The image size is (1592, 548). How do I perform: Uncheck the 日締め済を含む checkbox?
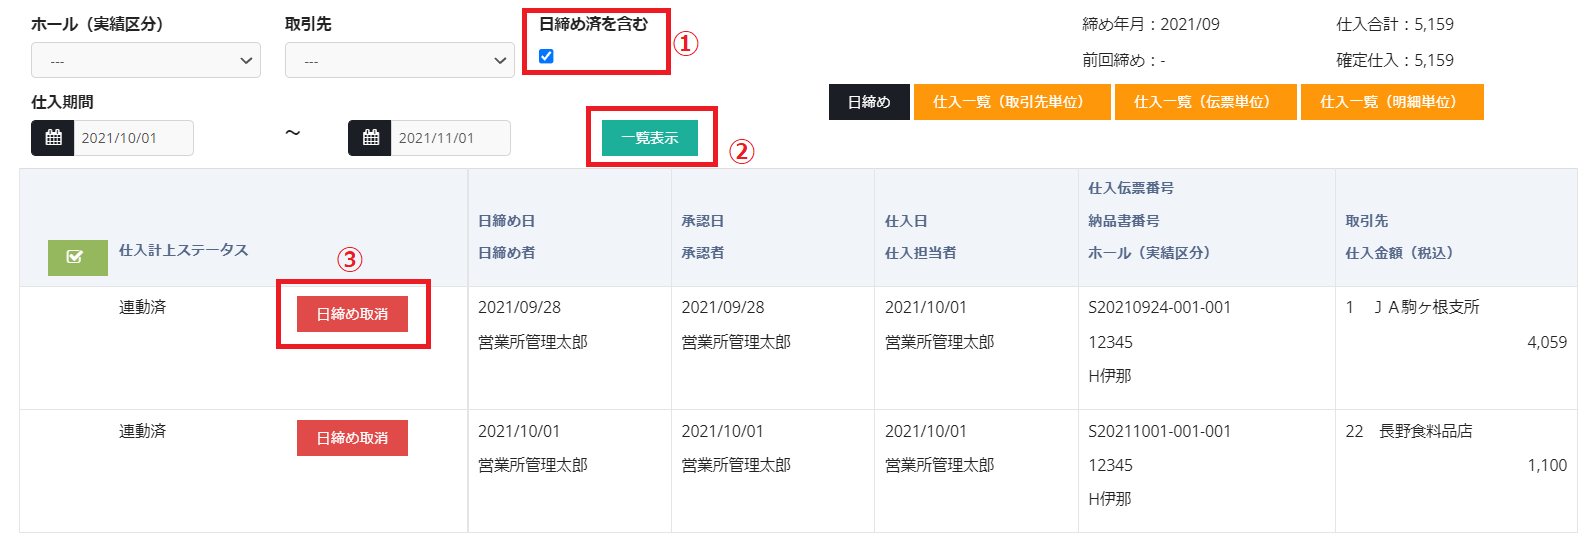[x=546, y=56]
